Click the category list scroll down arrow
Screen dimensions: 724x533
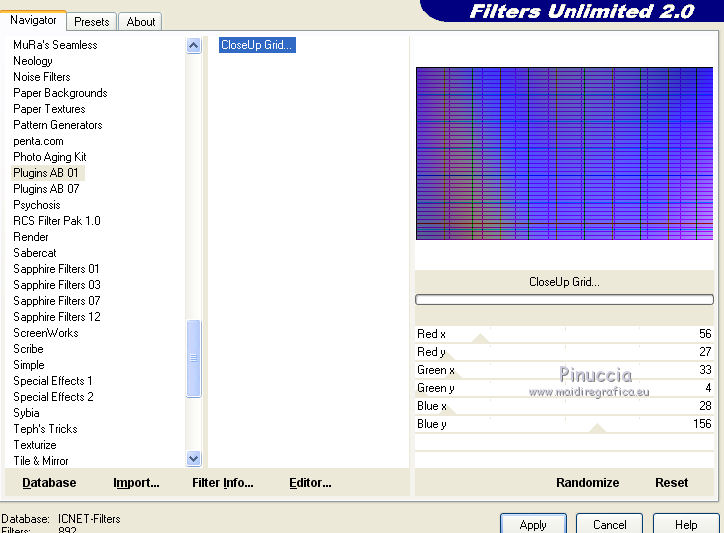click(x=193, y=459)
